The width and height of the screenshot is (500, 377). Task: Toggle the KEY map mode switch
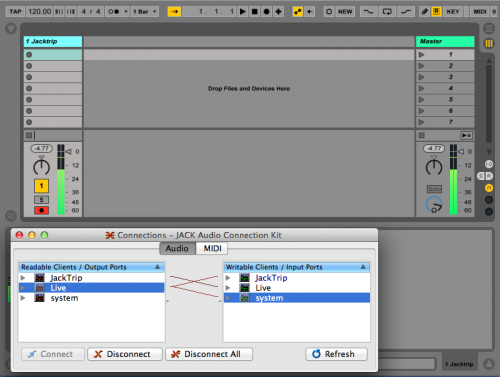click(x=453, y=12)
